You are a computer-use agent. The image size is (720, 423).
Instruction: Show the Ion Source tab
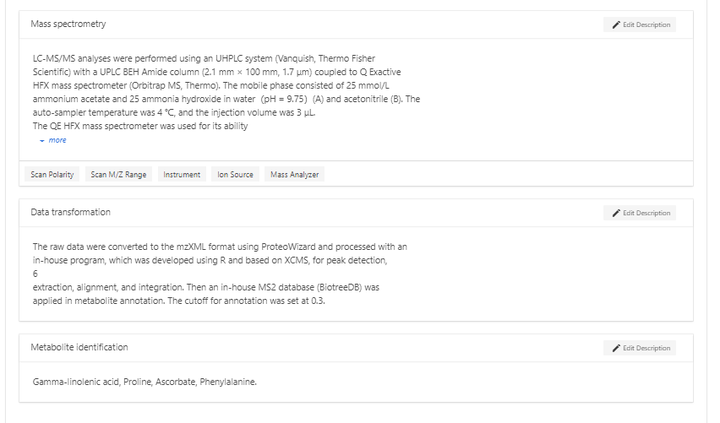(235, 175)
